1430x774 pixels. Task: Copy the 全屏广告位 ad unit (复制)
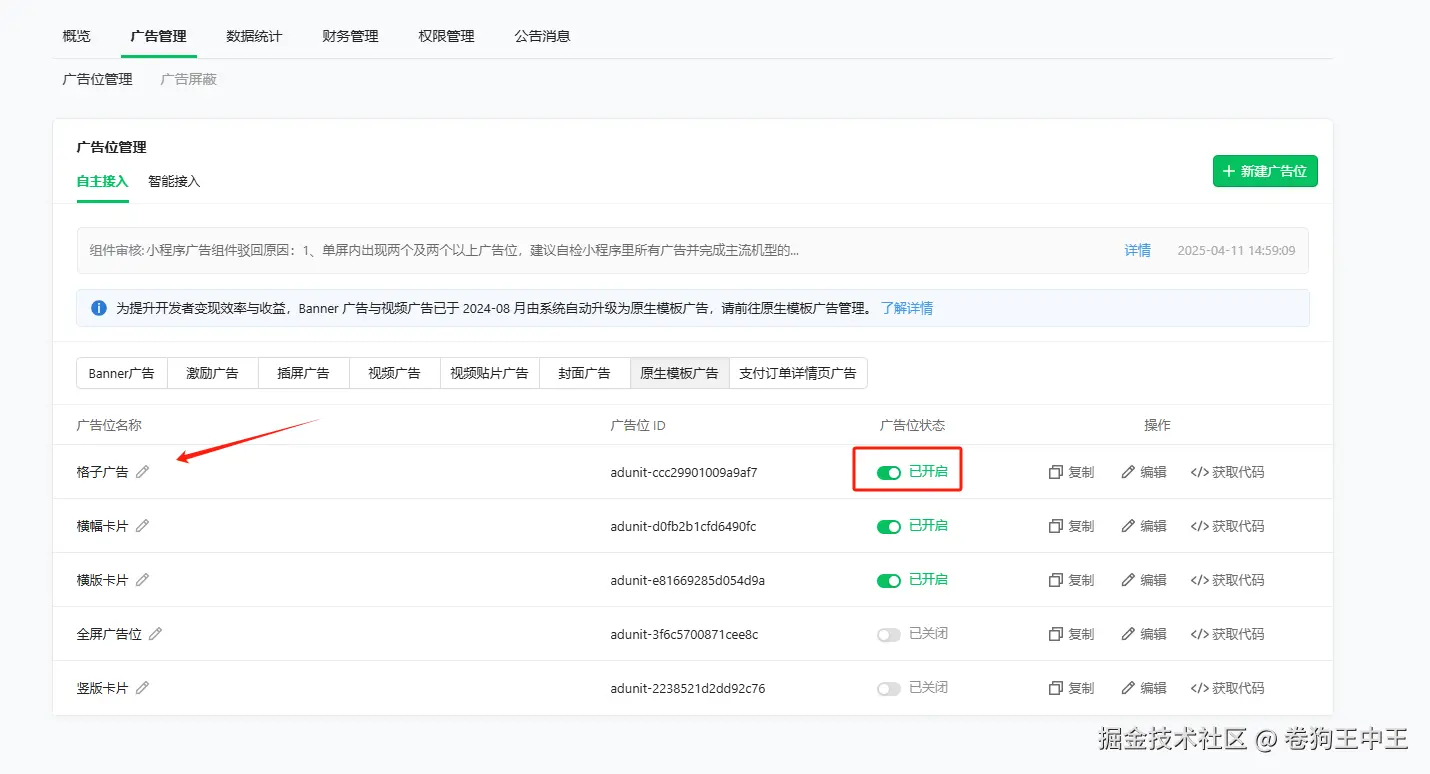pyautogui.click(x=1071, y=634)
